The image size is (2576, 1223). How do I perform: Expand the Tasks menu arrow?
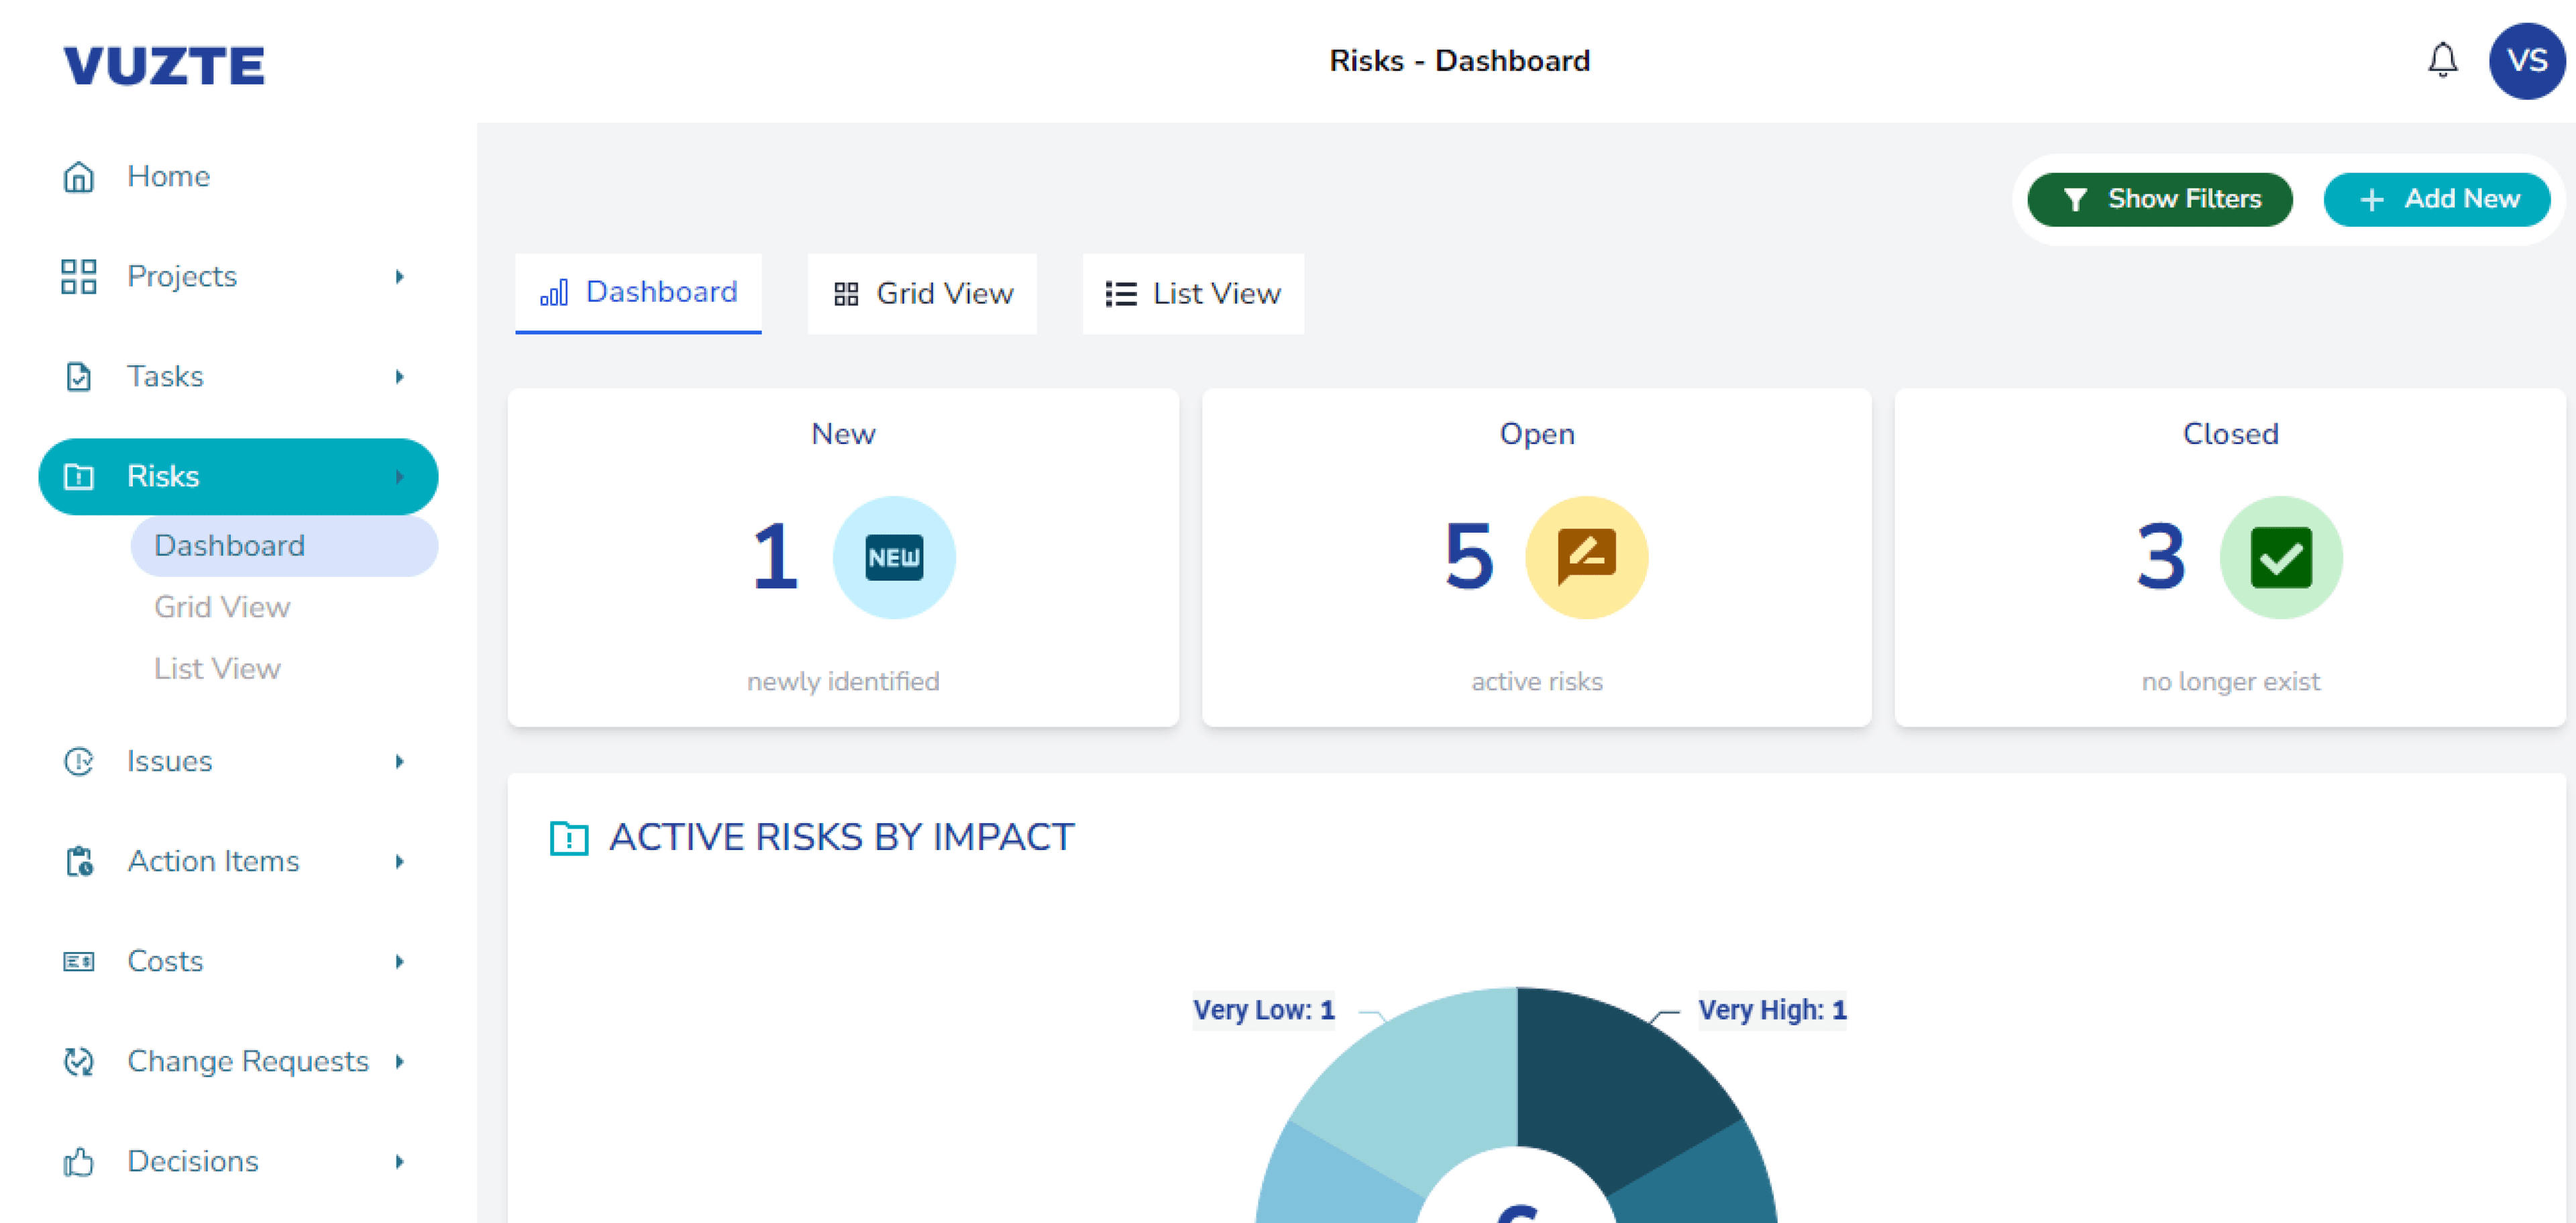pyautogui.click(x=399, y=376)
